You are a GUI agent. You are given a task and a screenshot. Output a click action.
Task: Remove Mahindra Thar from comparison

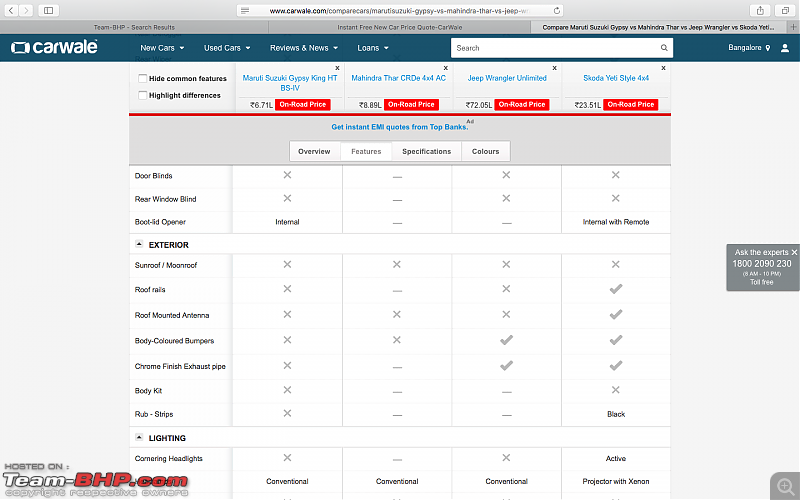[x=445, y=68]
